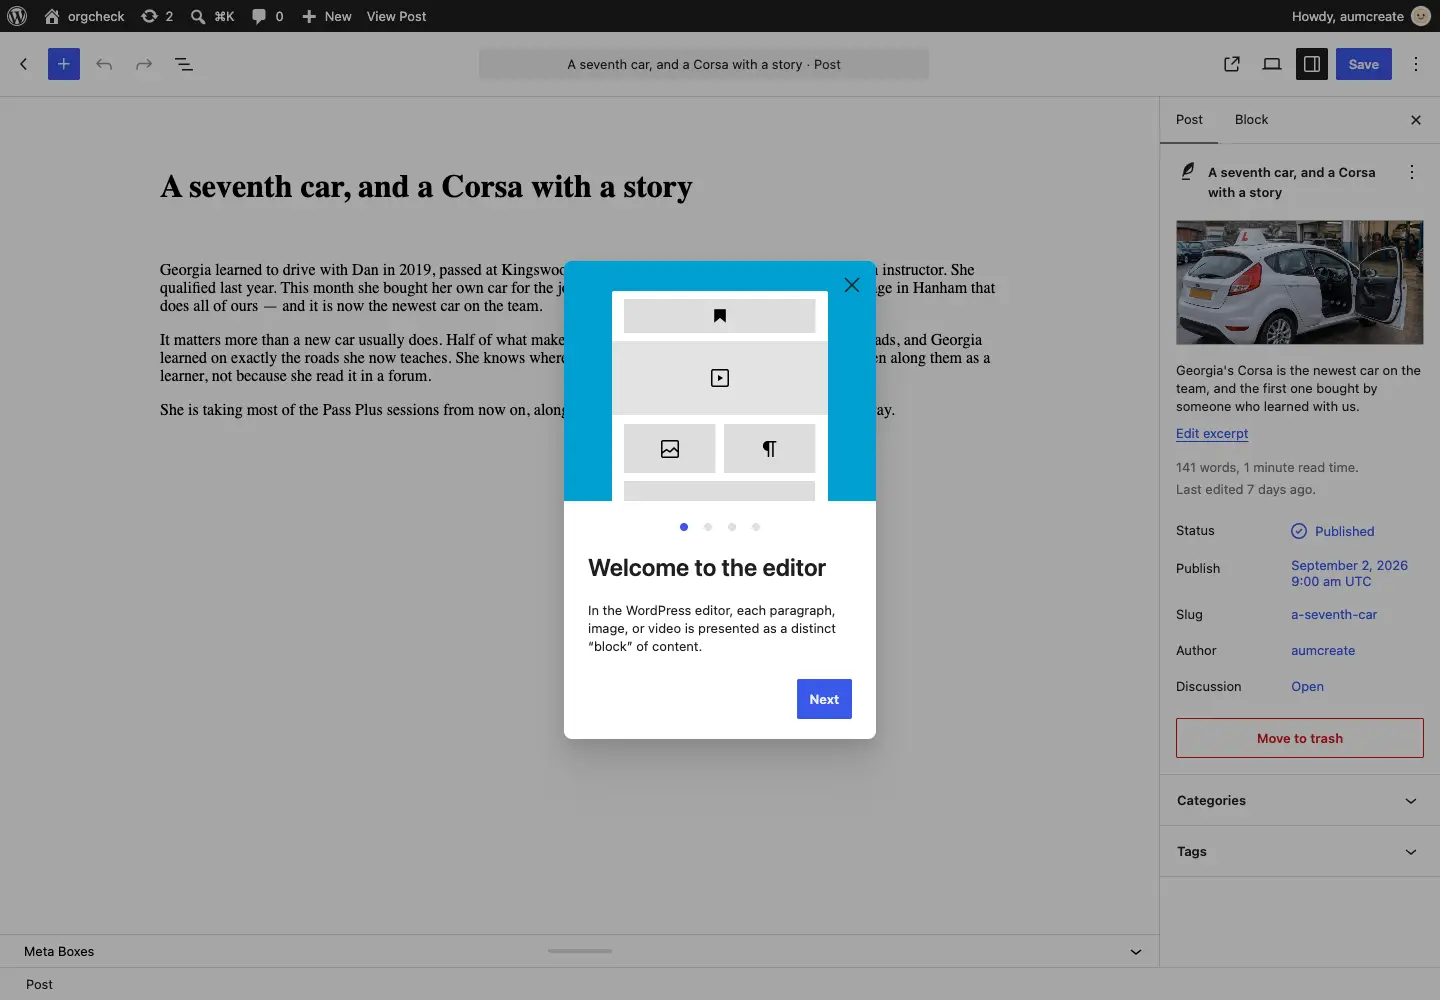Open the Document Overview list view
Screen dimensions: 1440x1000
click(184, 64)
